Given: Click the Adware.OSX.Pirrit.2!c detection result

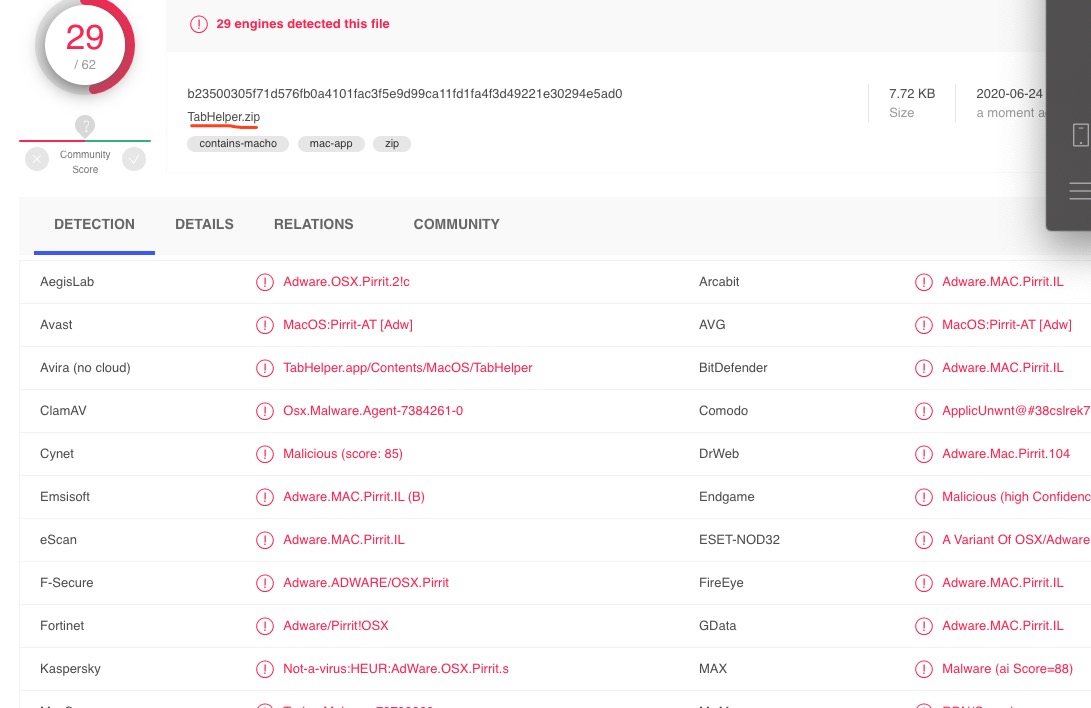Looking at the screenshot, I should [x=346, y=282].
